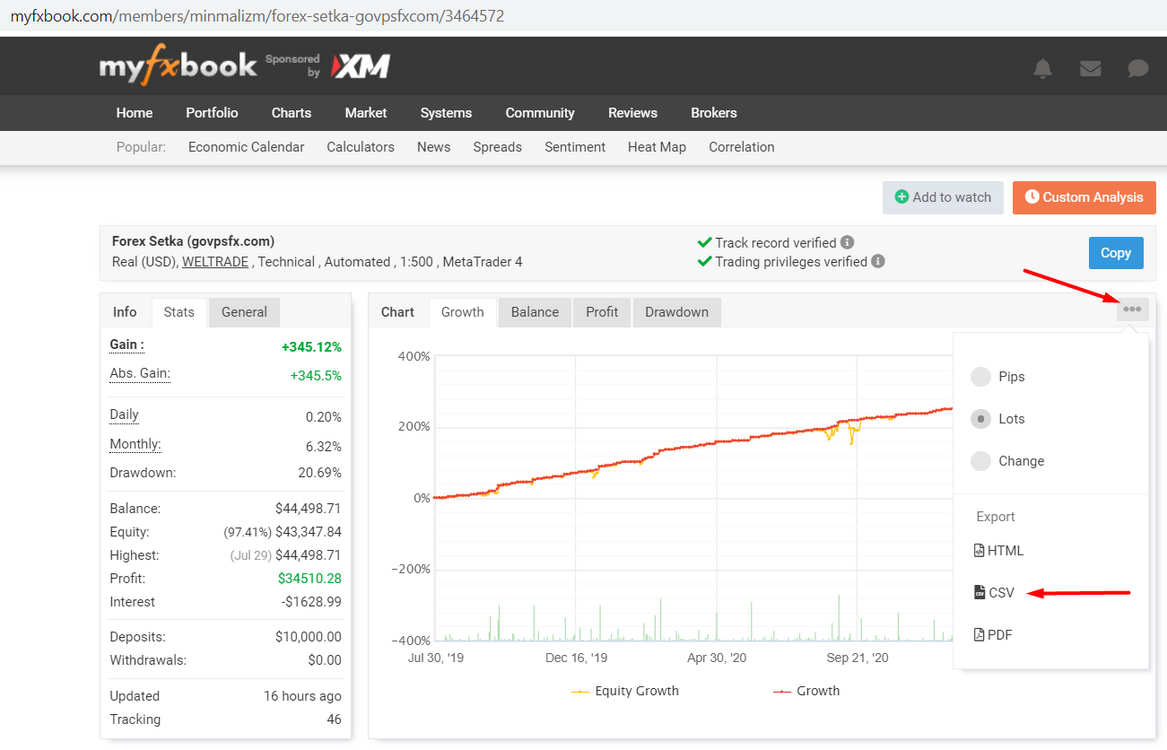The height and width of the screenshot is (750, 1167).
Task: Click the +345.12% gain value
Action: pos(311,347)
